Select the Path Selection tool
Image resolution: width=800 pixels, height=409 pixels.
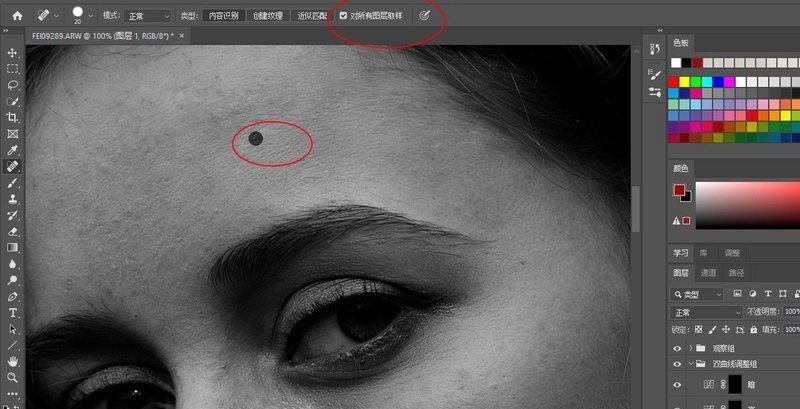tap(13, 329)
